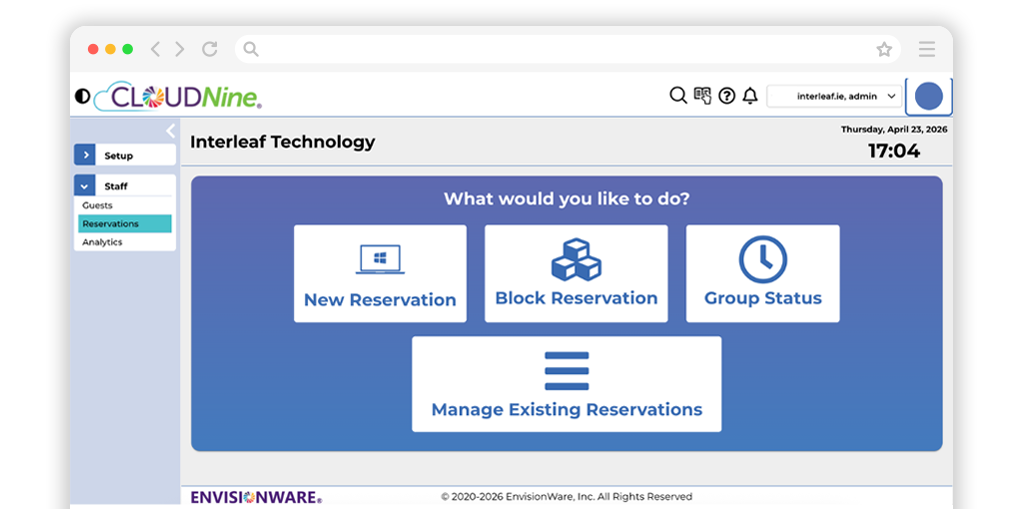
Task: Open Reservations in the Staff menu
Action: pos(125,223)
